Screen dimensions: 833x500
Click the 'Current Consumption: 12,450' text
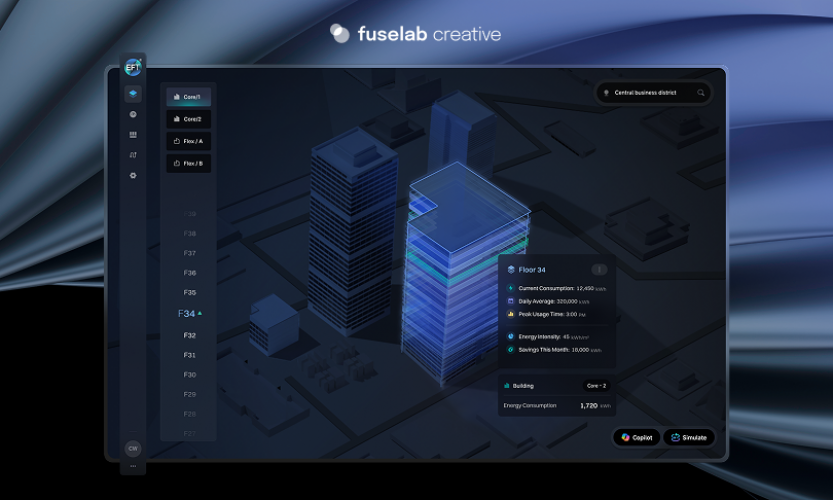(x=556, y=288)
